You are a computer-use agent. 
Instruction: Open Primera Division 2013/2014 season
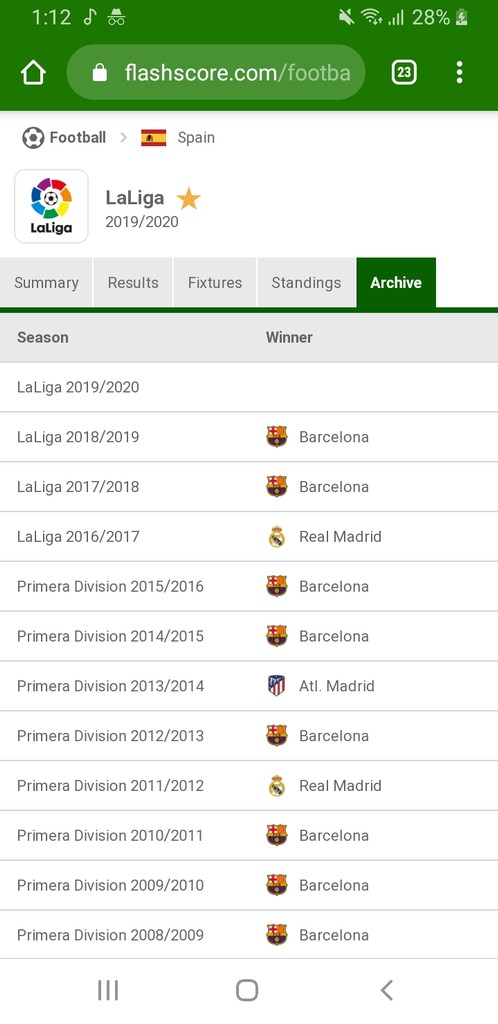[x=110, y=686]
